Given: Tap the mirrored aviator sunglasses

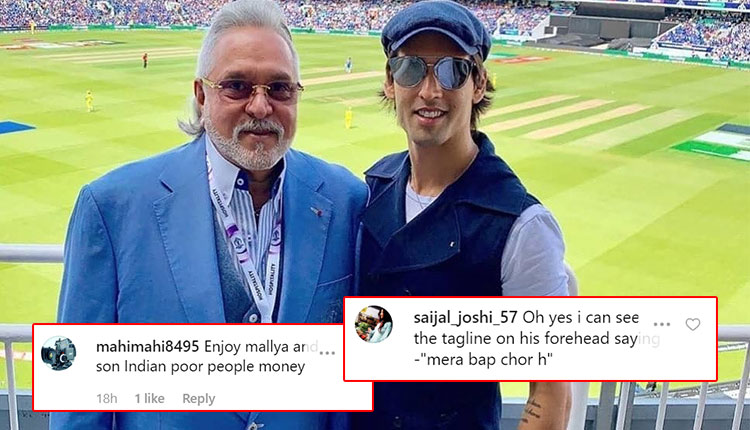Looking at the screenshot, I should tap(432, 72).
